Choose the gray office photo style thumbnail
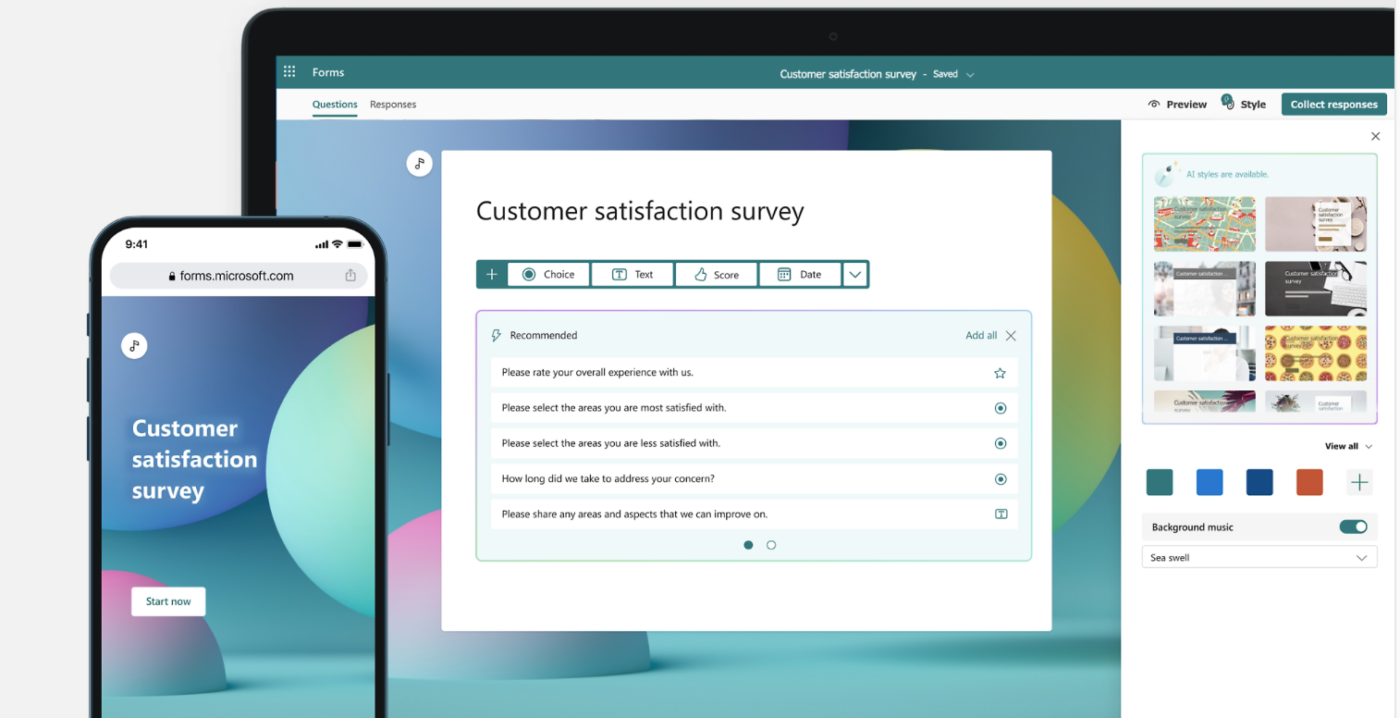This screenshot has width=1400, height=718. click(x=1205, y=289)
